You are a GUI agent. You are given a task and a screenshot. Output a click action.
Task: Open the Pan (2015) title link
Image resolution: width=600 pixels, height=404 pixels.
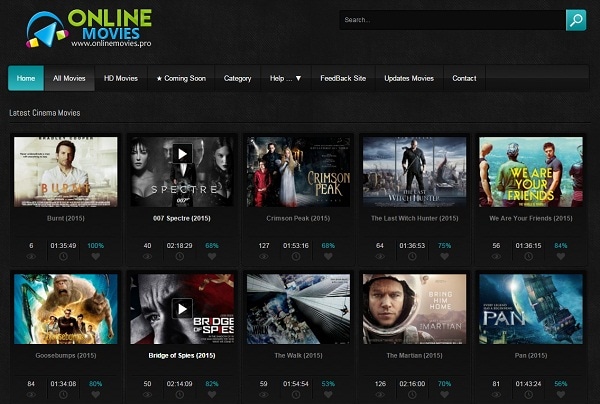531,356
